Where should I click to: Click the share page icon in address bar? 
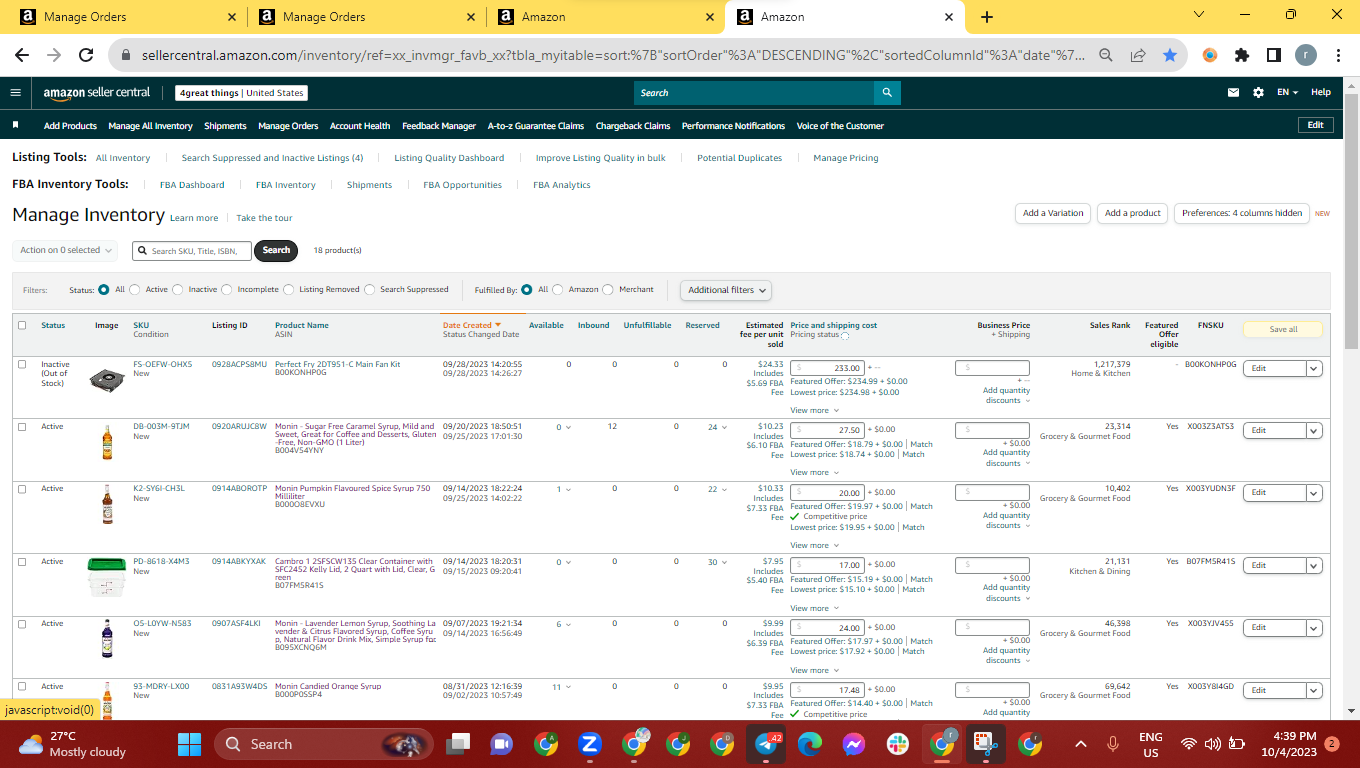(1138, 56)
